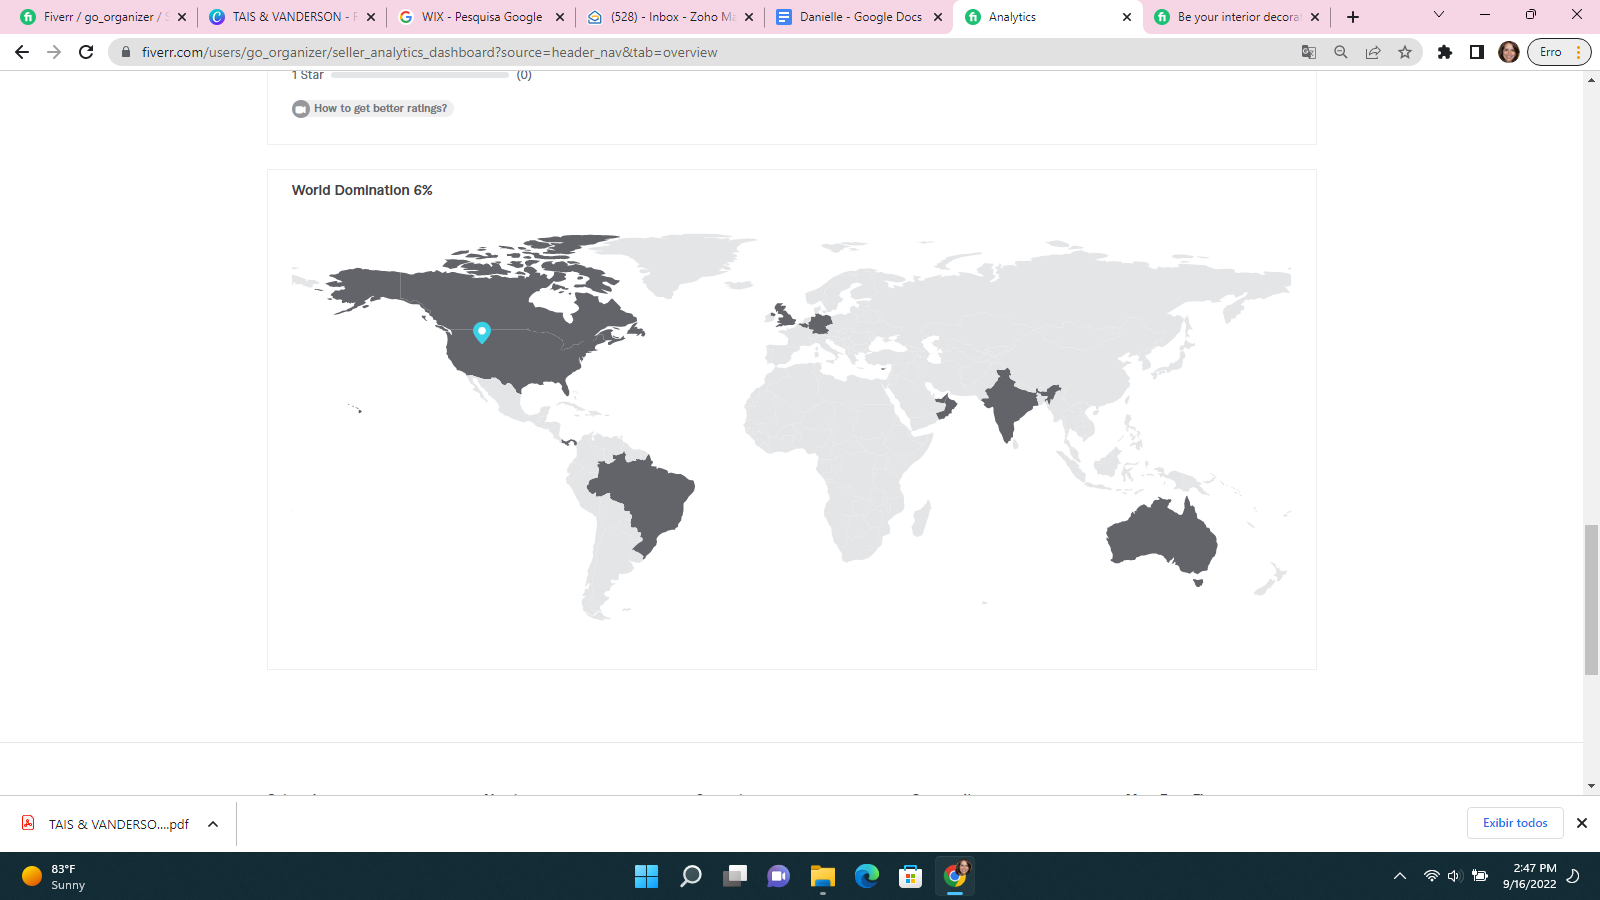Close the downloads bar
Screen dimensions: 1600x900
click(x=1582, y=823)
